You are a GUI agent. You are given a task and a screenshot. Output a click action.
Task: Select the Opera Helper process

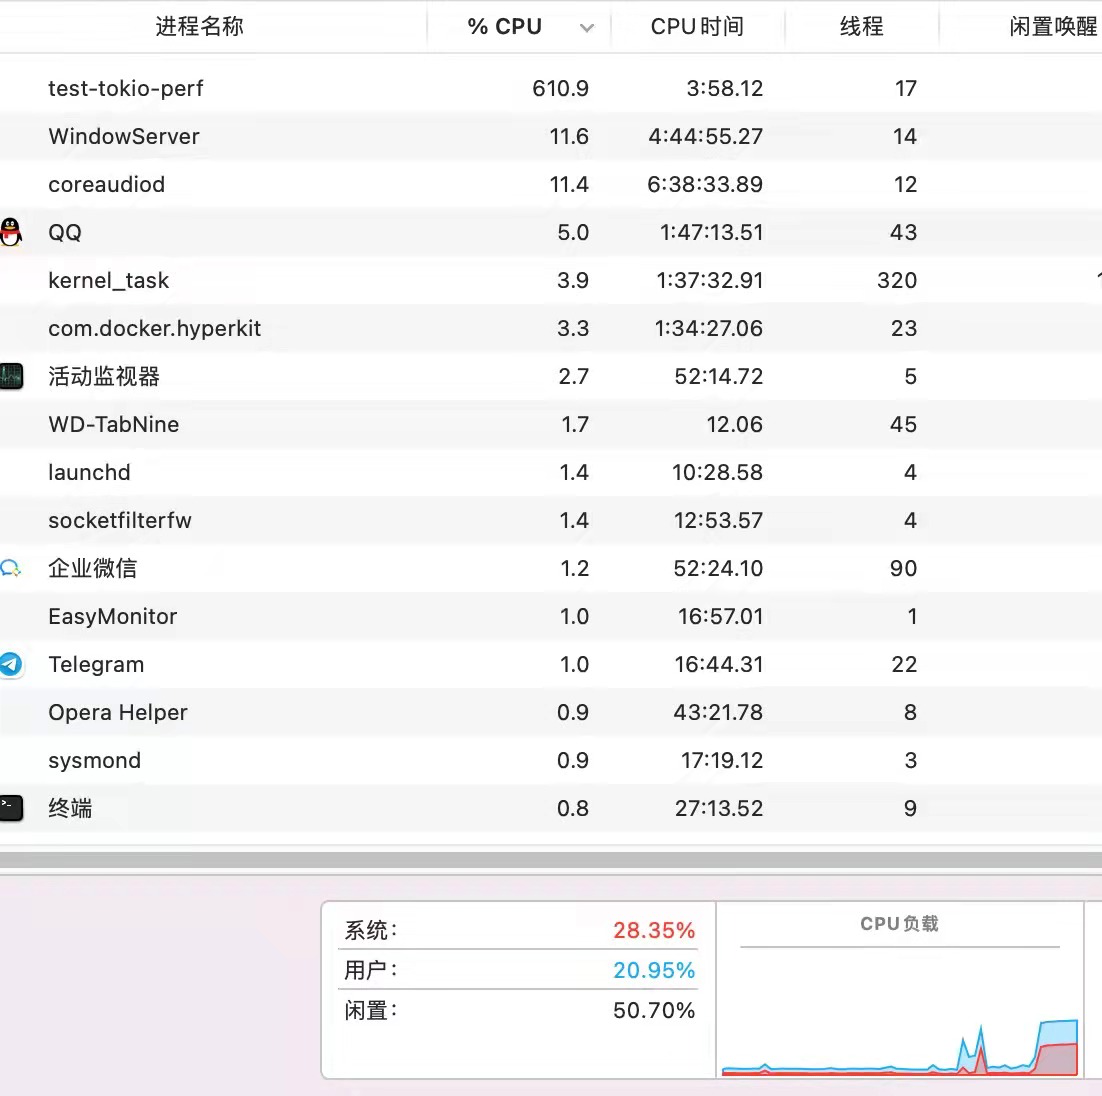118,712
